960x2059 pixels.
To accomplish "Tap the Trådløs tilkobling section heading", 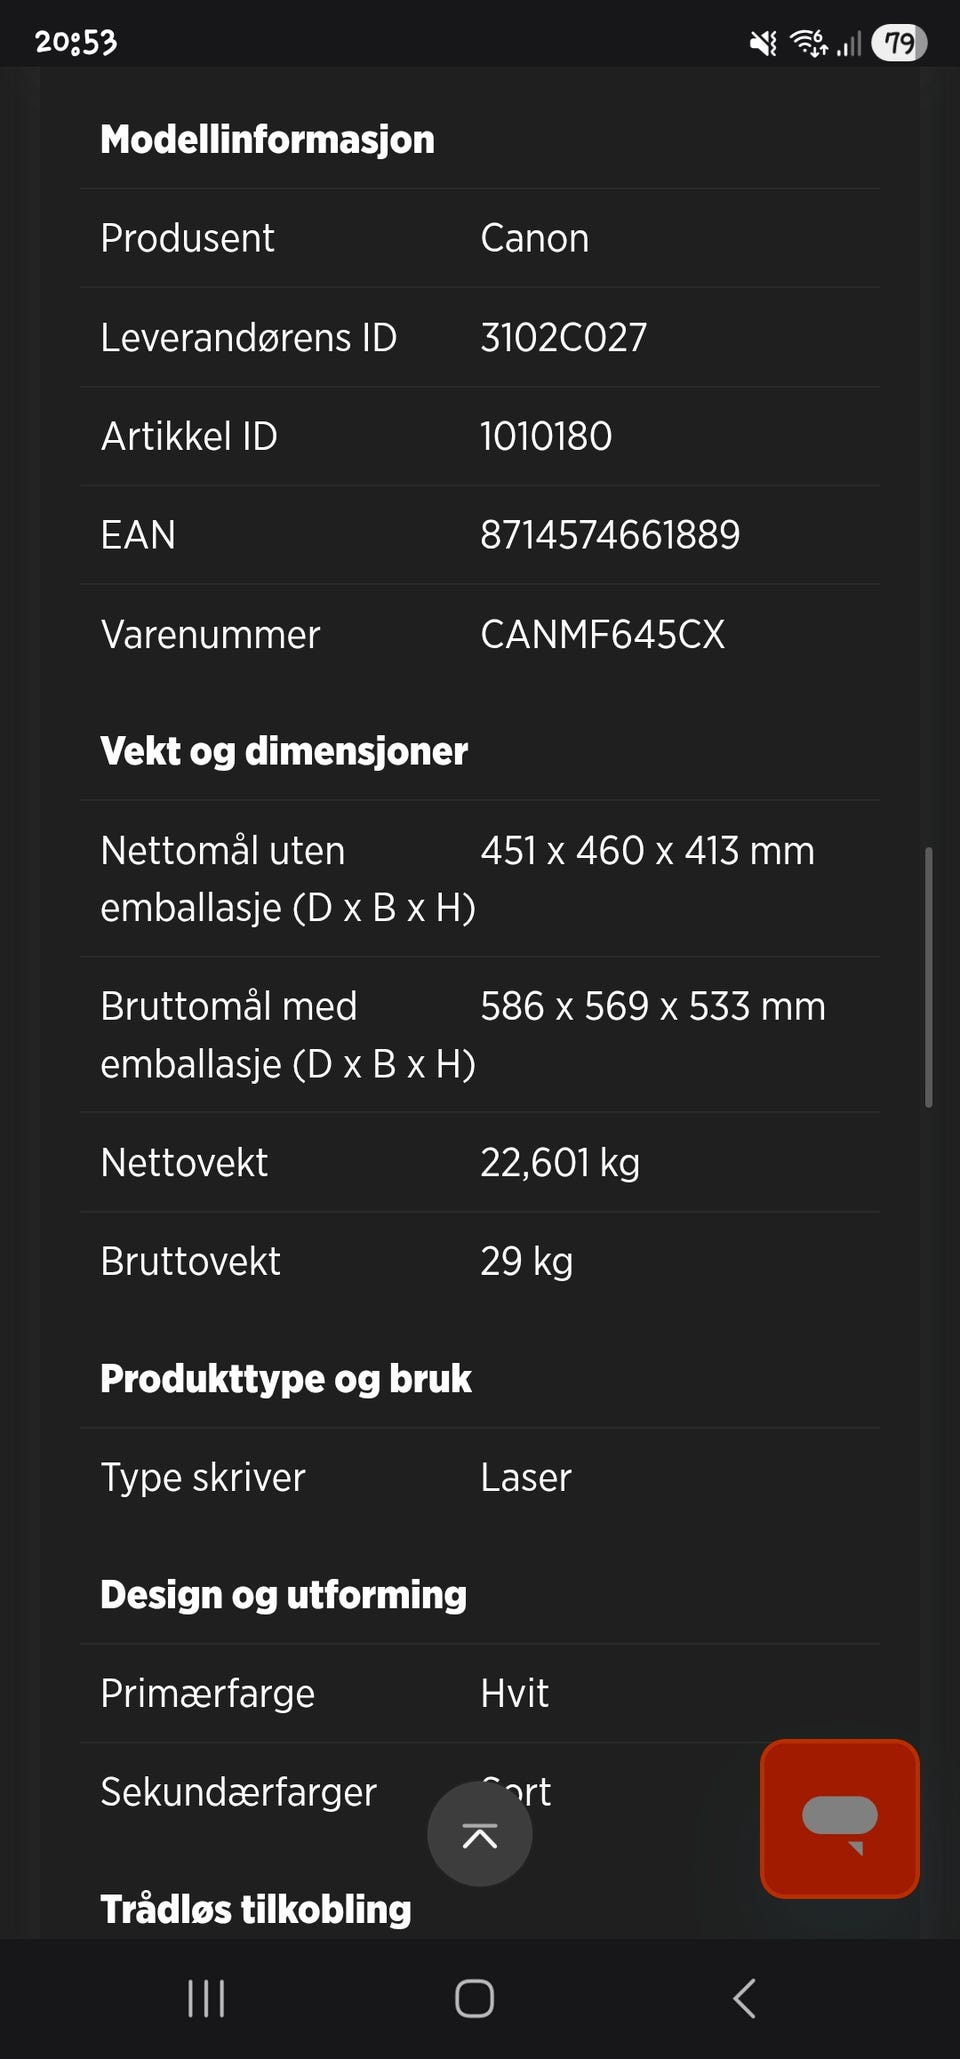I will (x=256, y=1909).
